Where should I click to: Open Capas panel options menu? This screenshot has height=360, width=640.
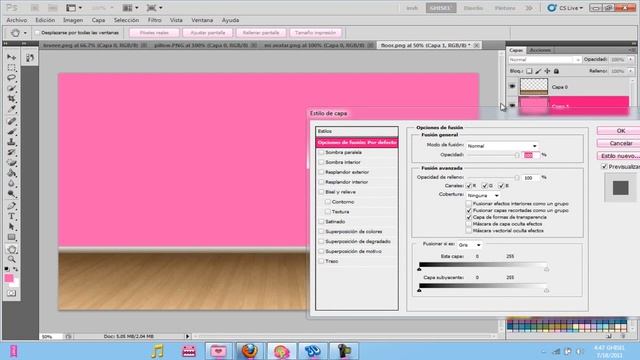pos(632,50)
